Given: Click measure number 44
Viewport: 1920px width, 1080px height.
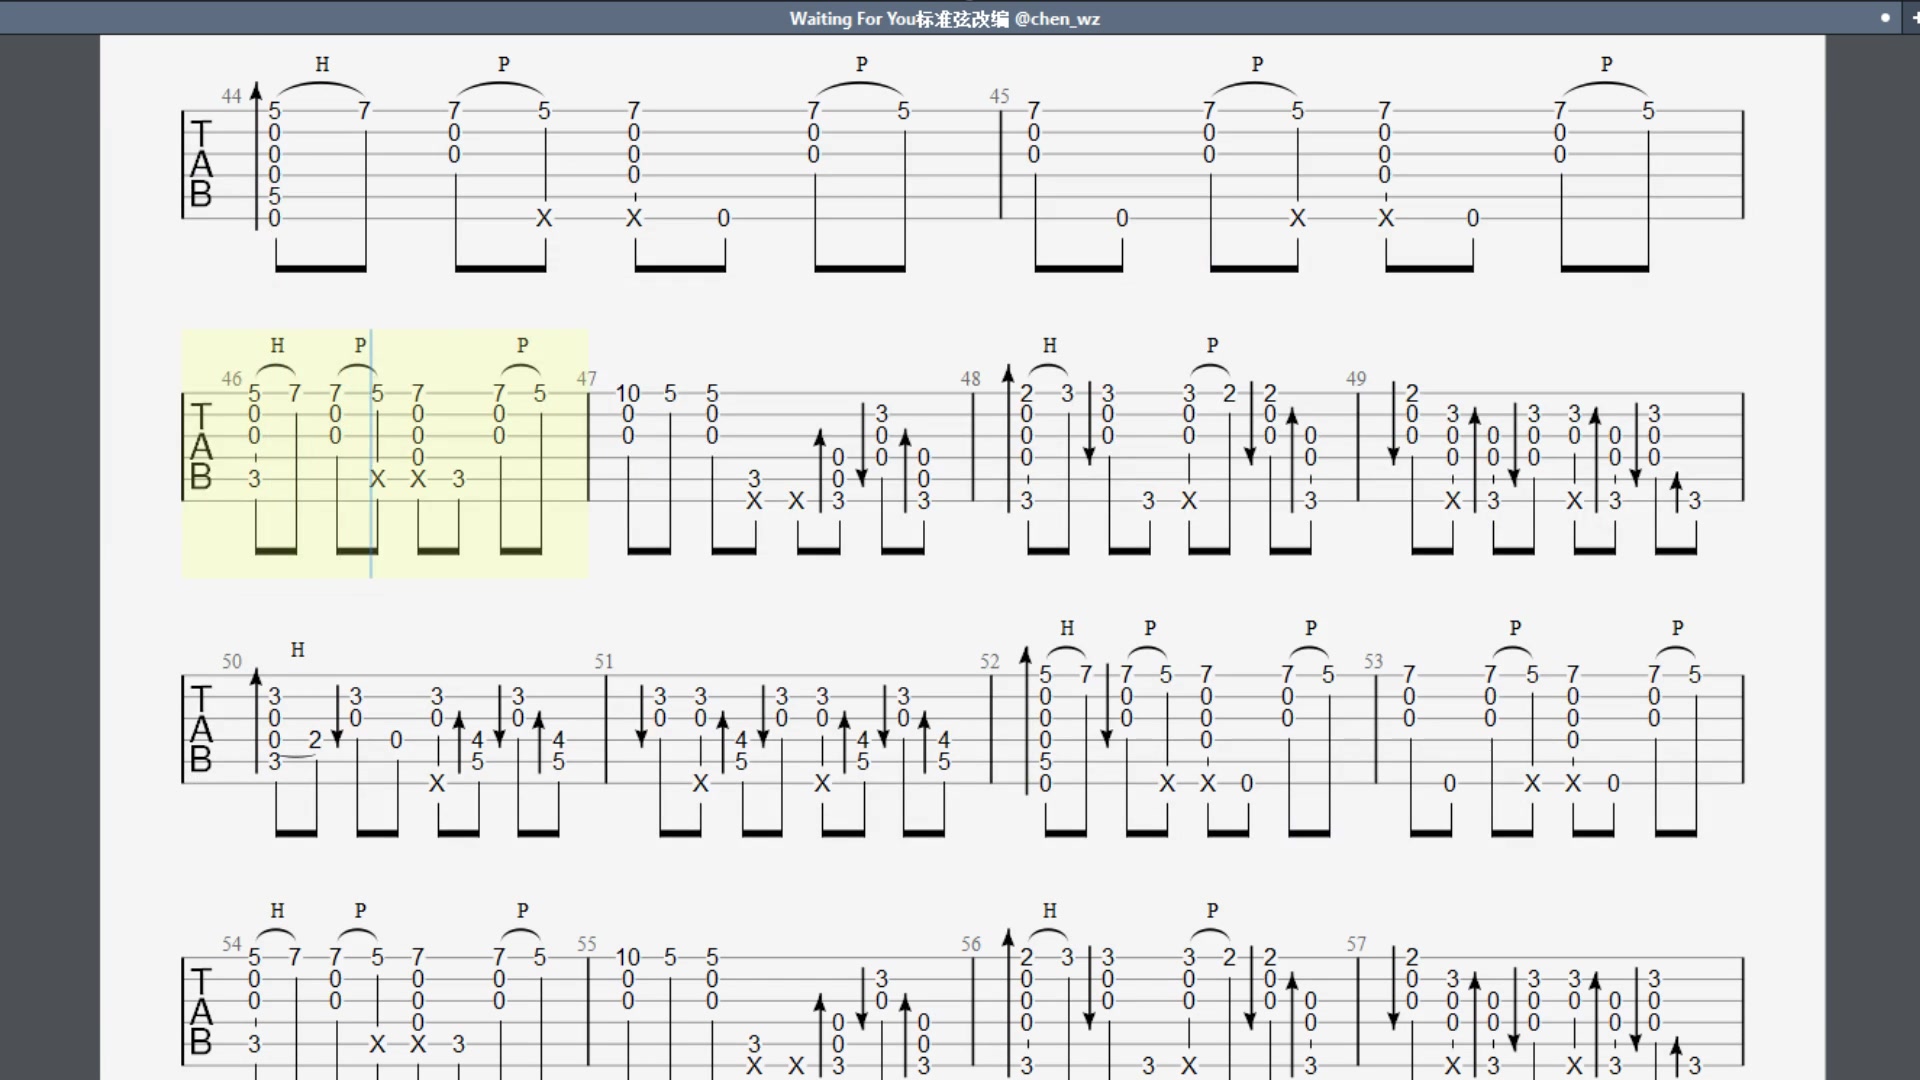Looking at the screenshot, I should pos(231,96).
